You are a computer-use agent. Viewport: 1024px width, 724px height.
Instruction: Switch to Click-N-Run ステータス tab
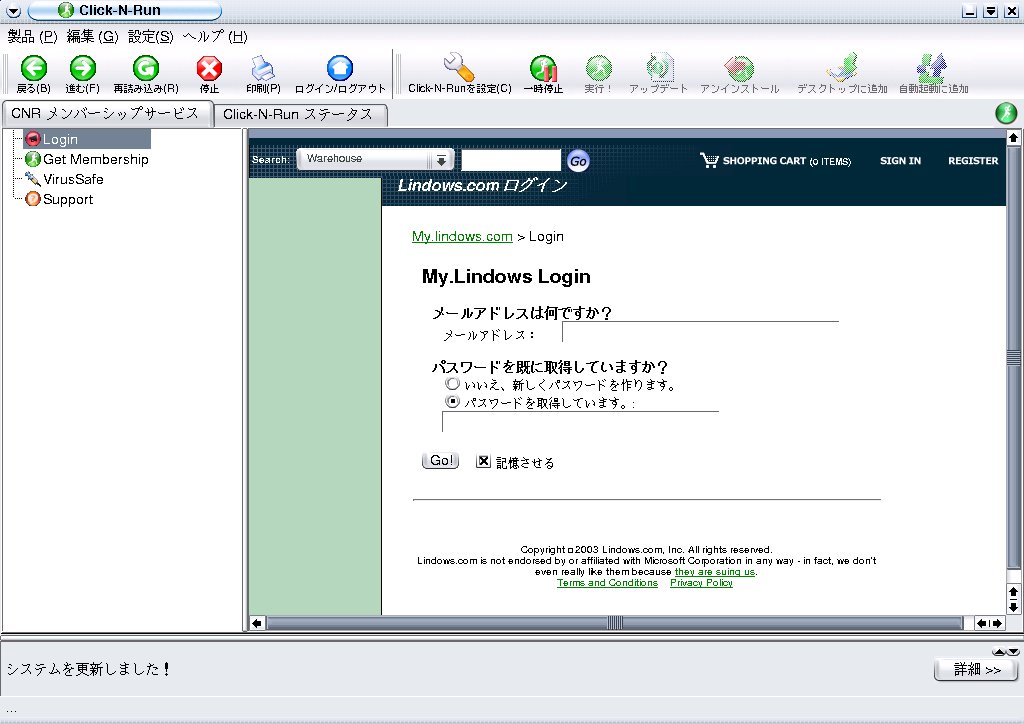299,114
